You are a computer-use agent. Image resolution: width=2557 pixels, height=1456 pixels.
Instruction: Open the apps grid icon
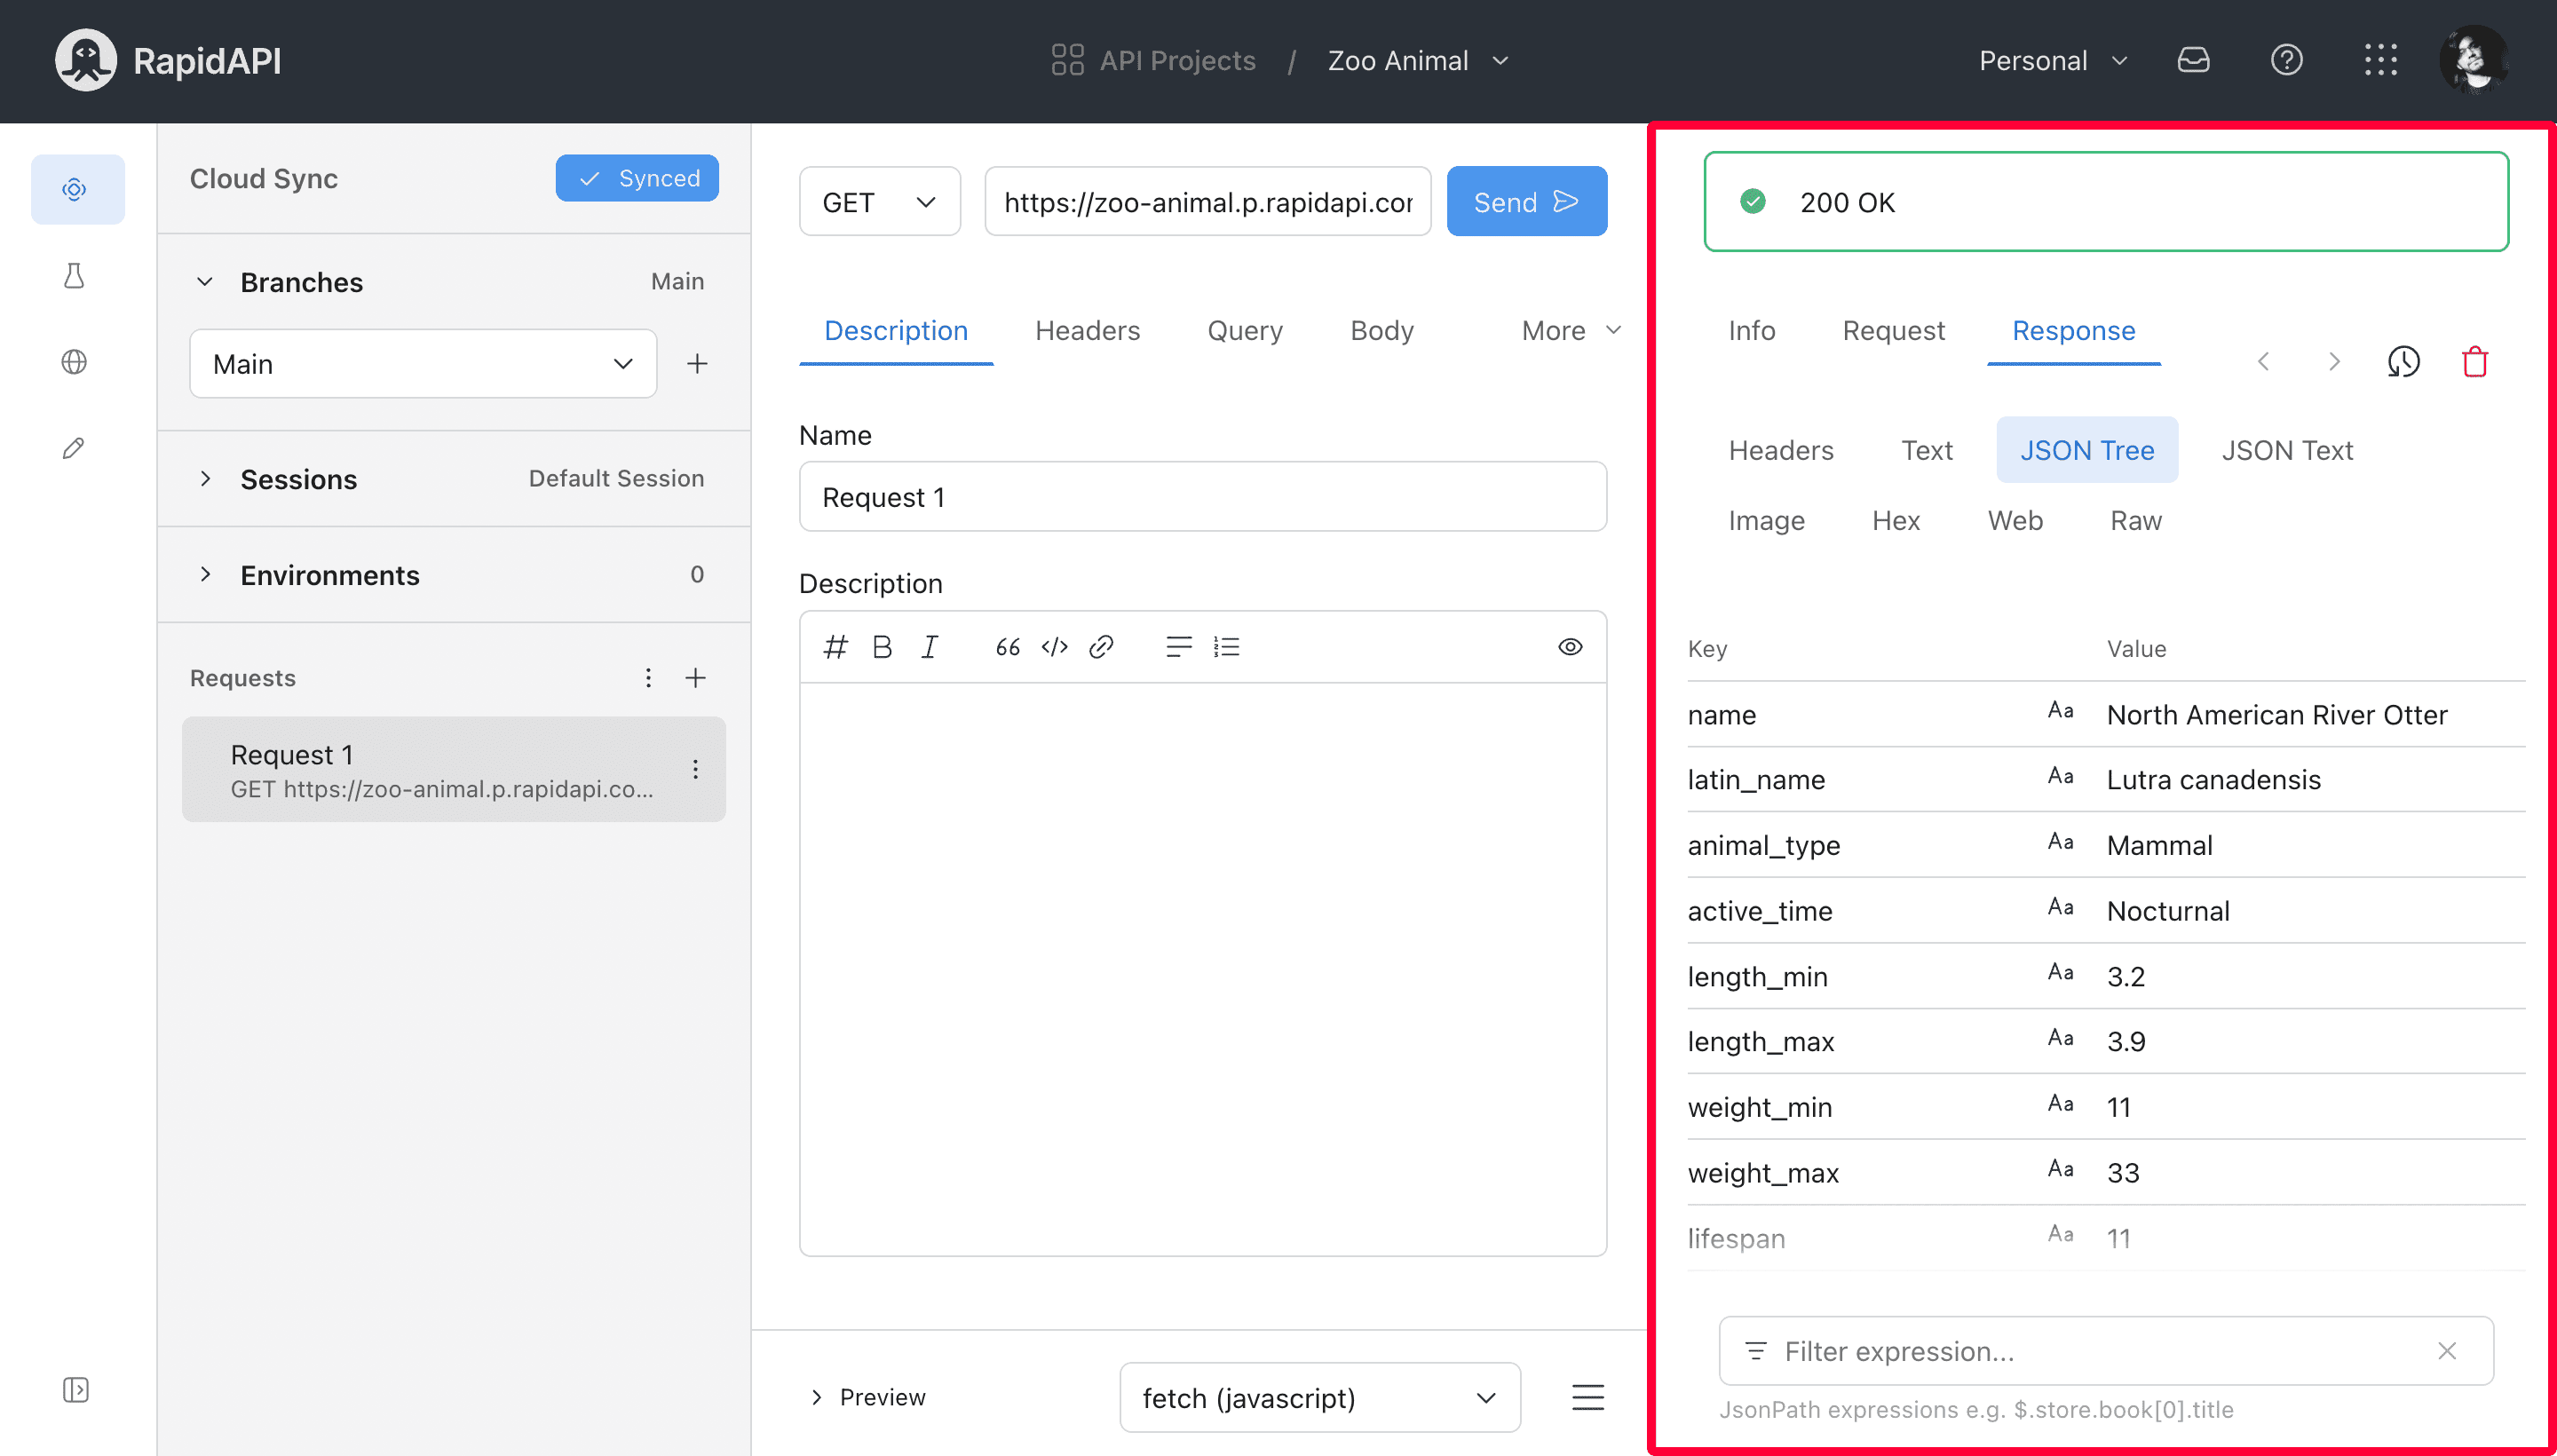click(2381, 60)
